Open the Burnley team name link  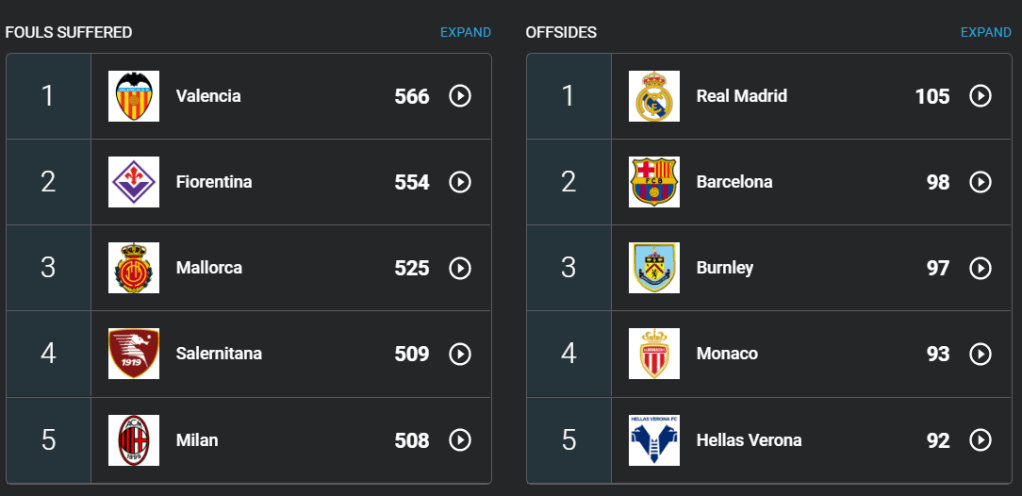724,268
